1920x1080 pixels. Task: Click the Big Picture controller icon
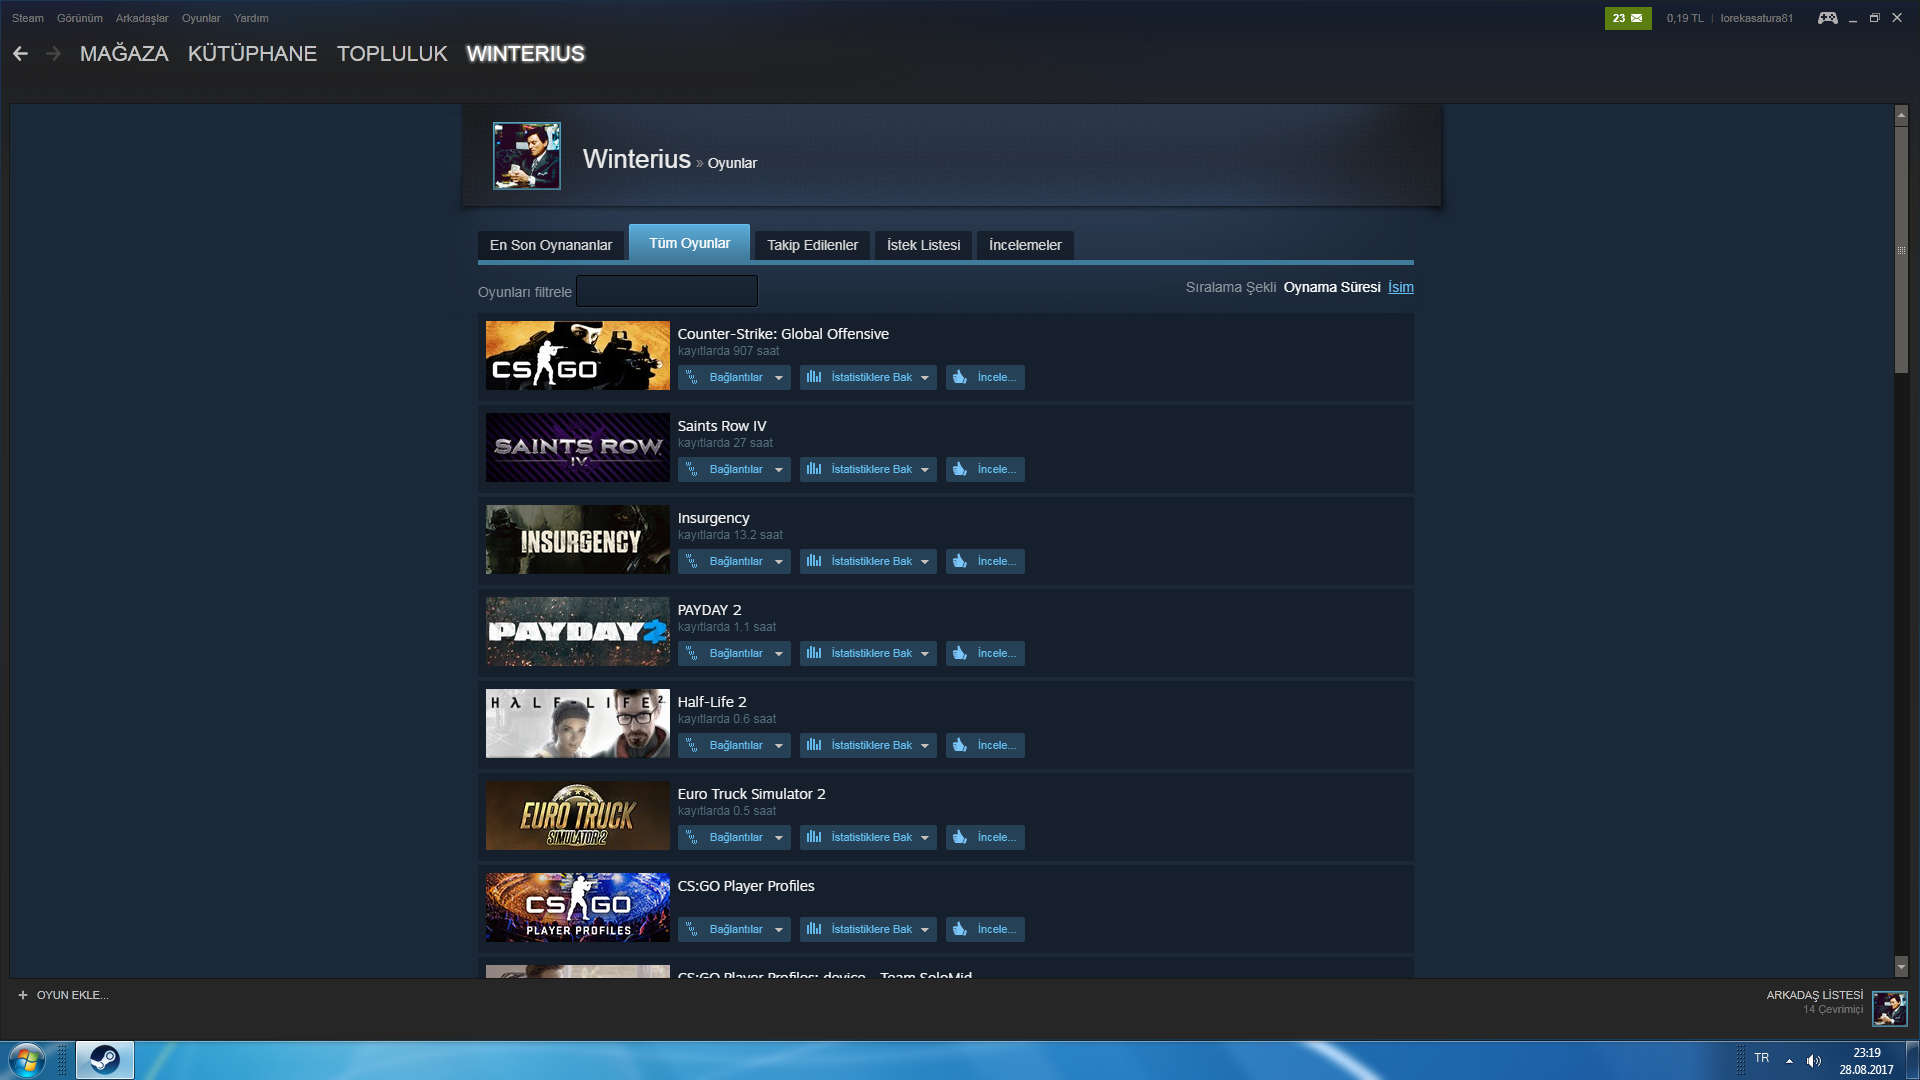1827,18
